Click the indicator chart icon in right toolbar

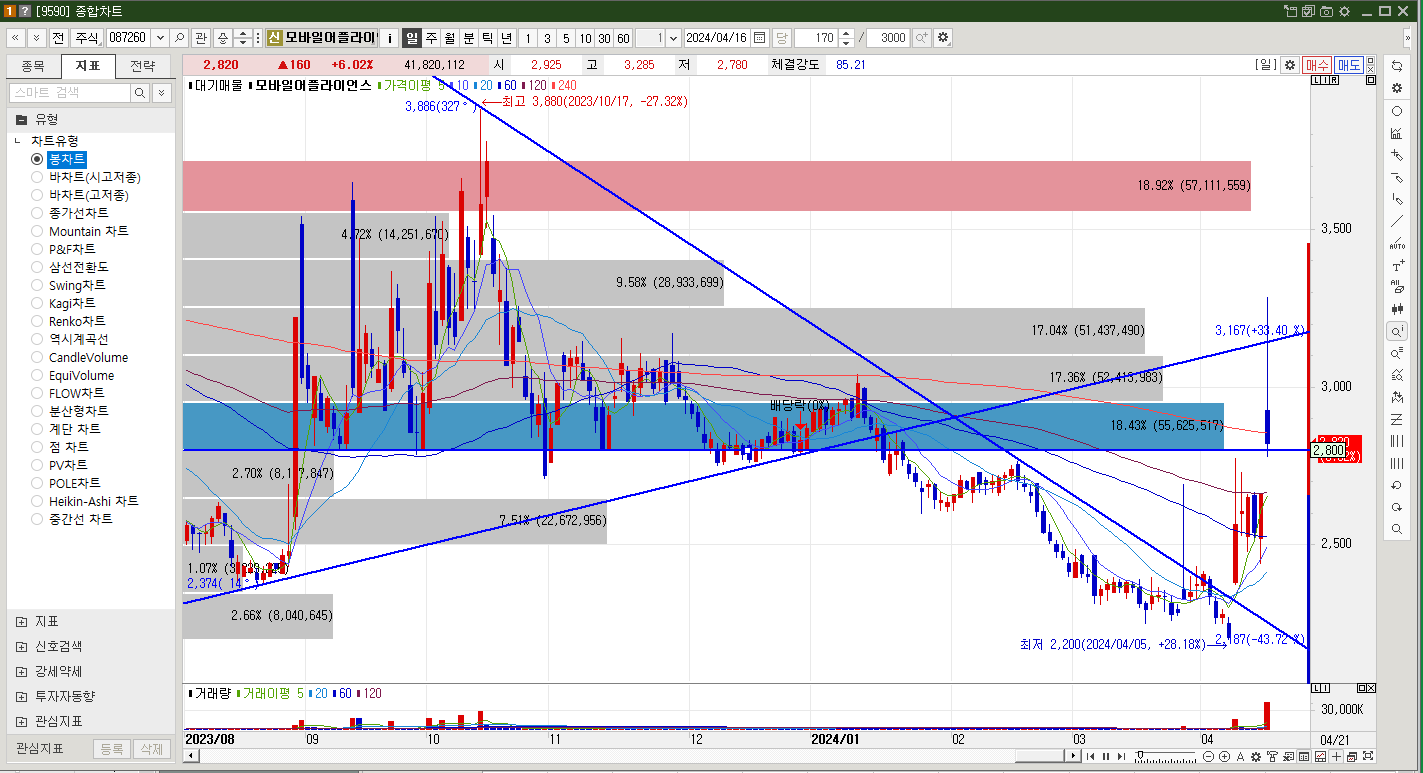tap(1397, 133)
